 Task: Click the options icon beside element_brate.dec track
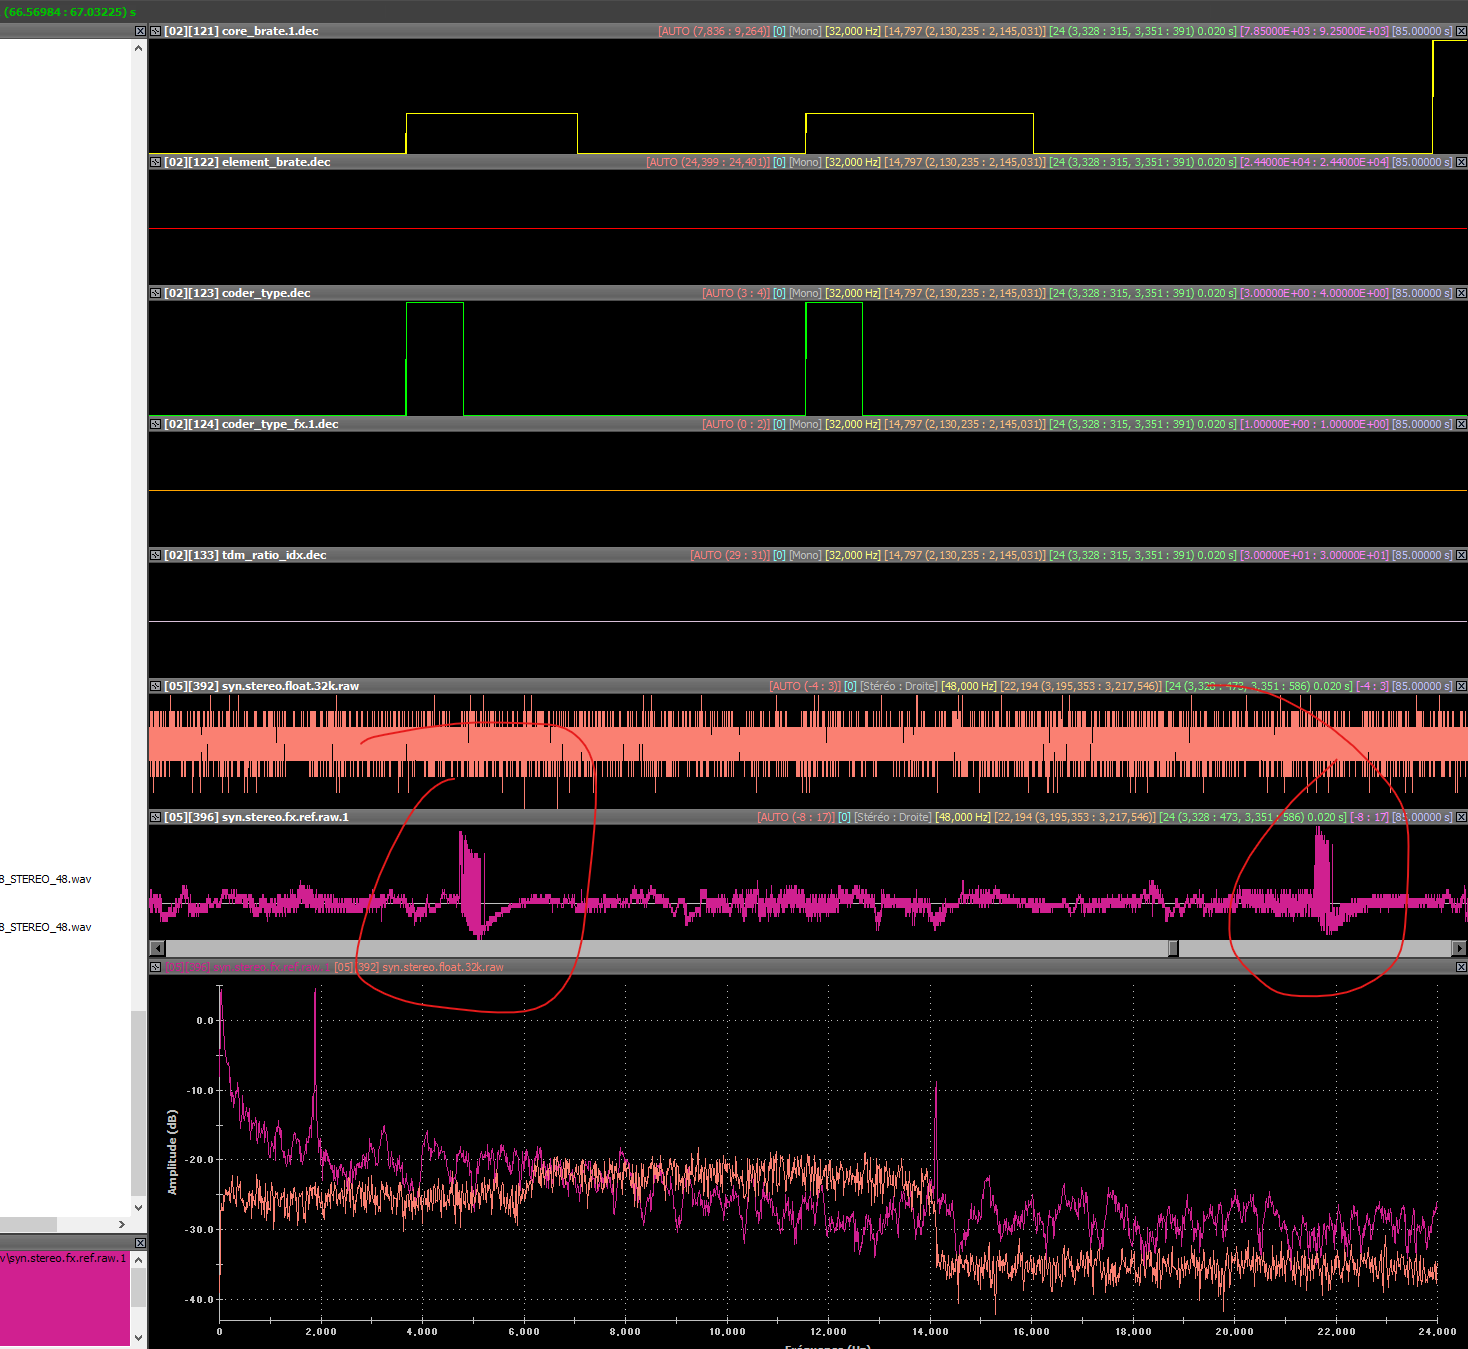[x=155, y=162]
